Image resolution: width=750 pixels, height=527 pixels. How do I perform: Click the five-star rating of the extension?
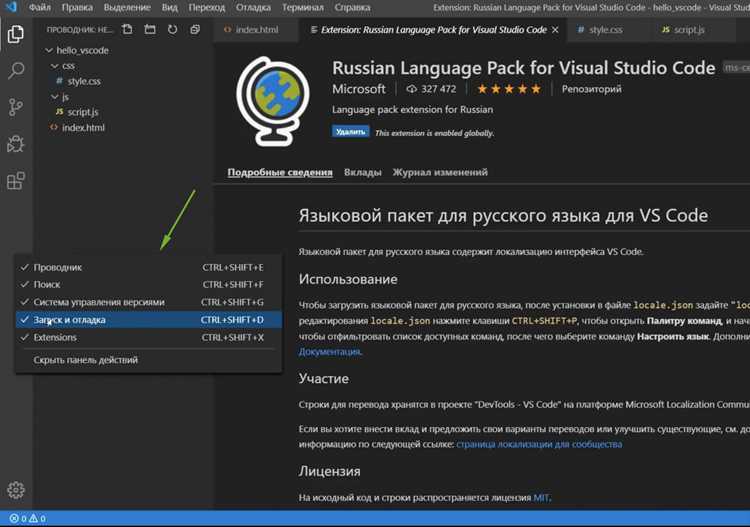tap(509, 89)
